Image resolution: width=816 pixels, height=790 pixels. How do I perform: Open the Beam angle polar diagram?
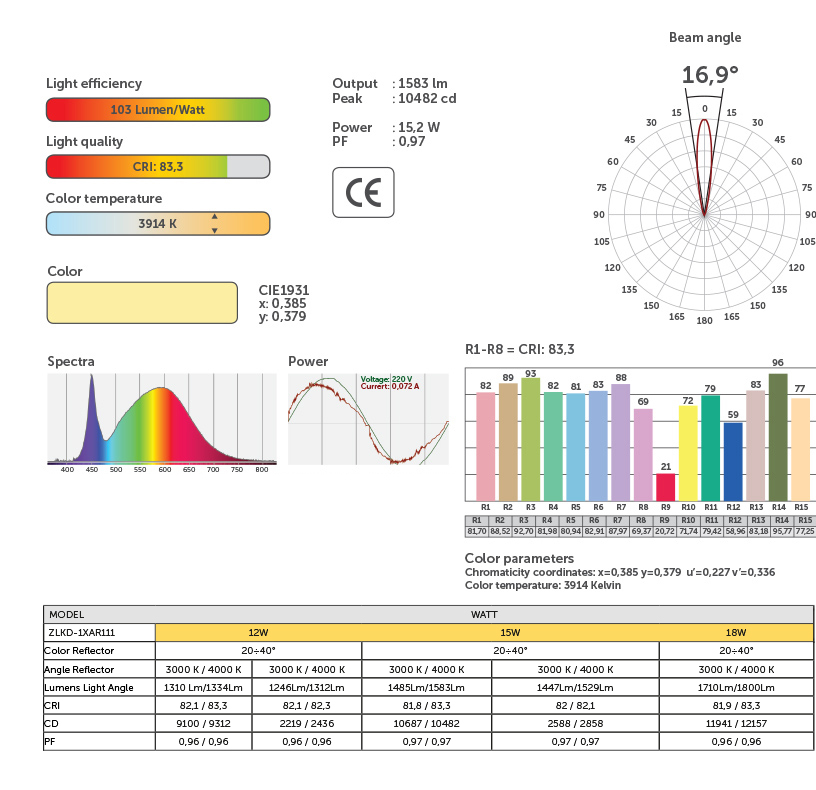pyautogui.click(x=705, y=214)
